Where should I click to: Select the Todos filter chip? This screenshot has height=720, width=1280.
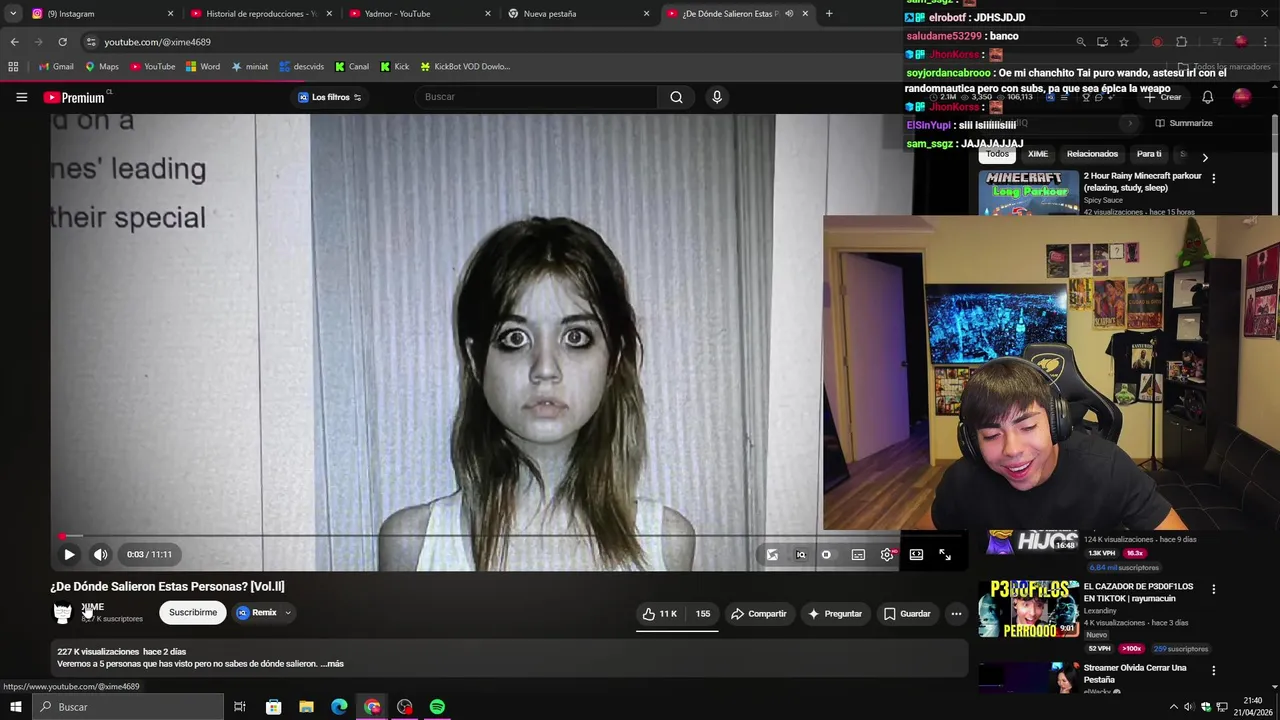pos(998,154)
